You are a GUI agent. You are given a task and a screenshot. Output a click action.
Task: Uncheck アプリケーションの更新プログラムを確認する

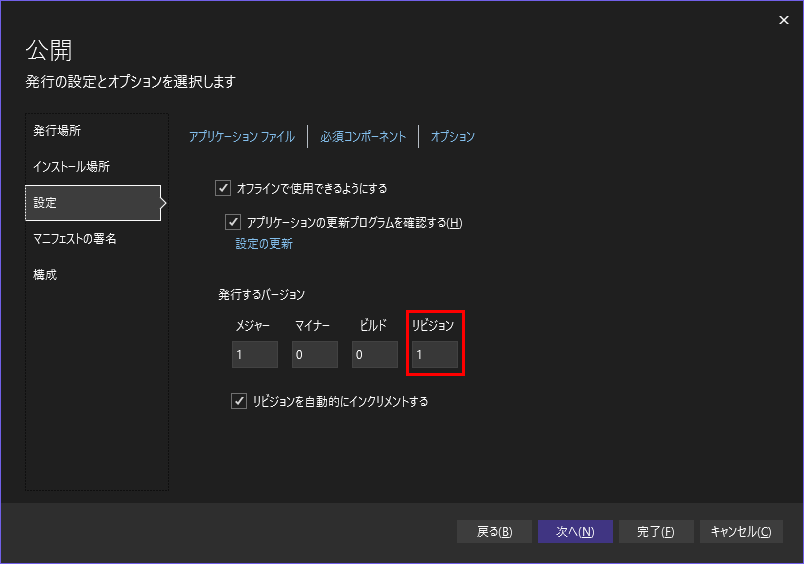[234, 222]
